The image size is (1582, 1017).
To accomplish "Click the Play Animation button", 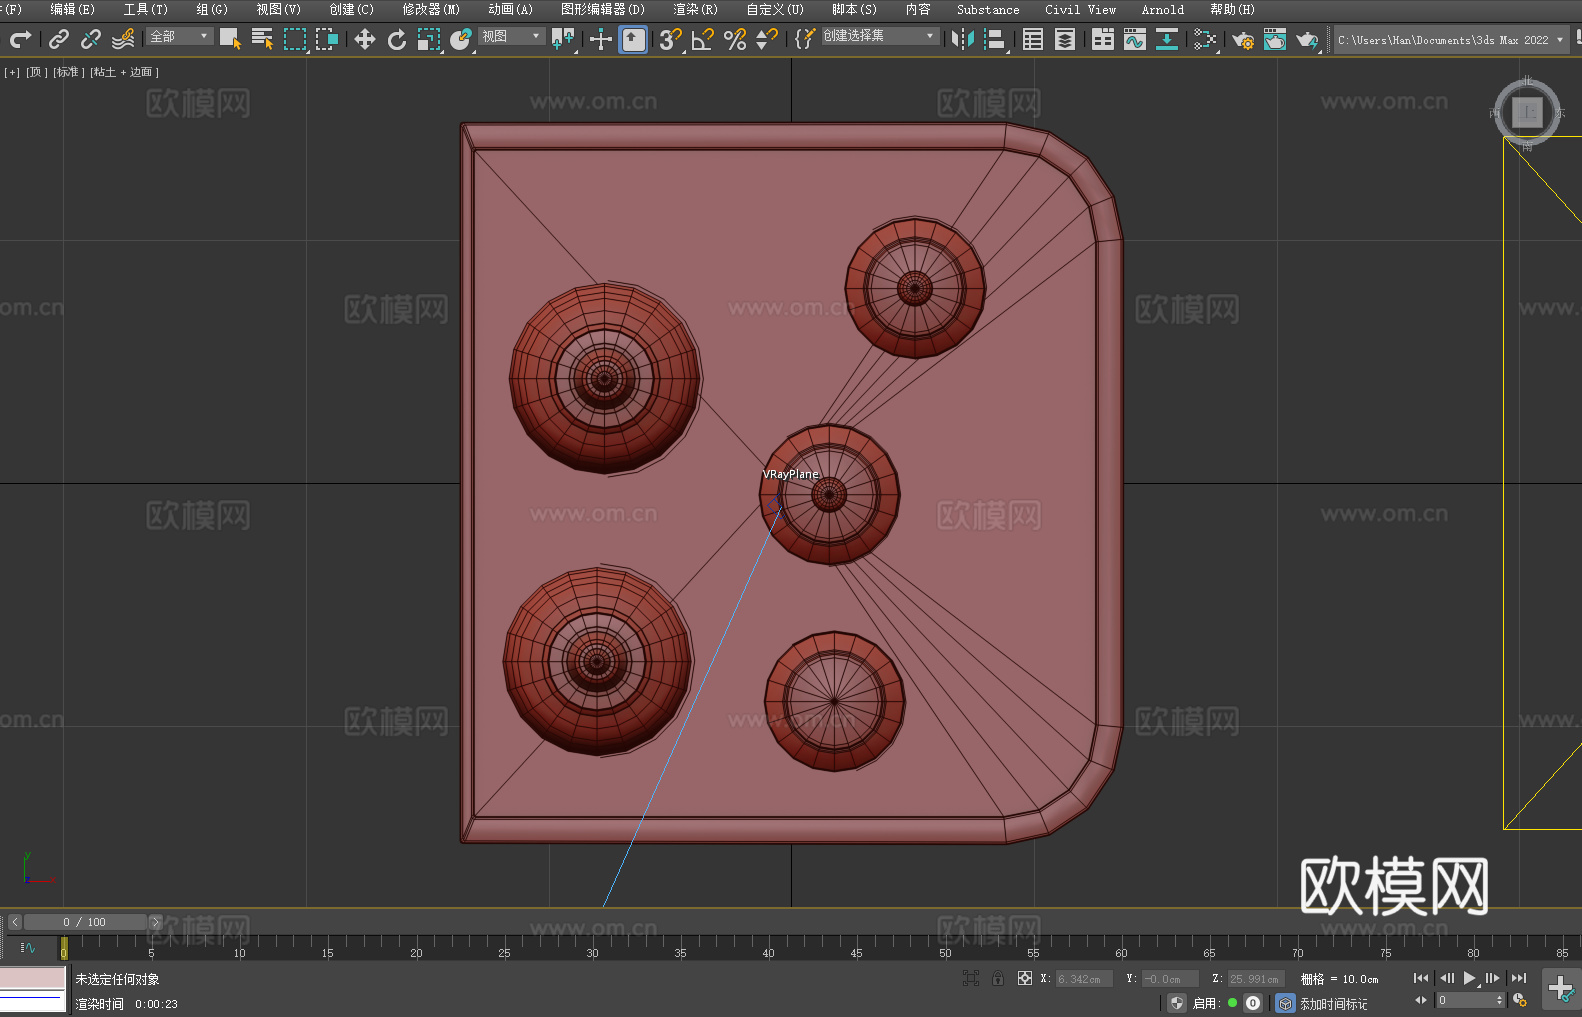I will (x=1470, y=978).
